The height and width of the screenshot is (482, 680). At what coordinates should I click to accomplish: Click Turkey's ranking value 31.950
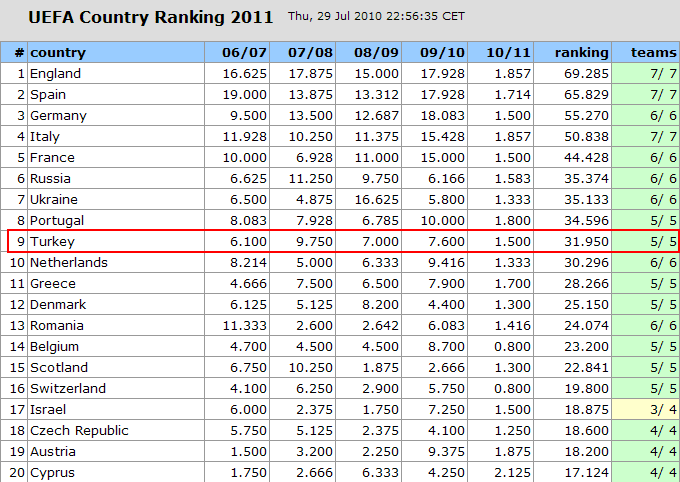[586, 242]
